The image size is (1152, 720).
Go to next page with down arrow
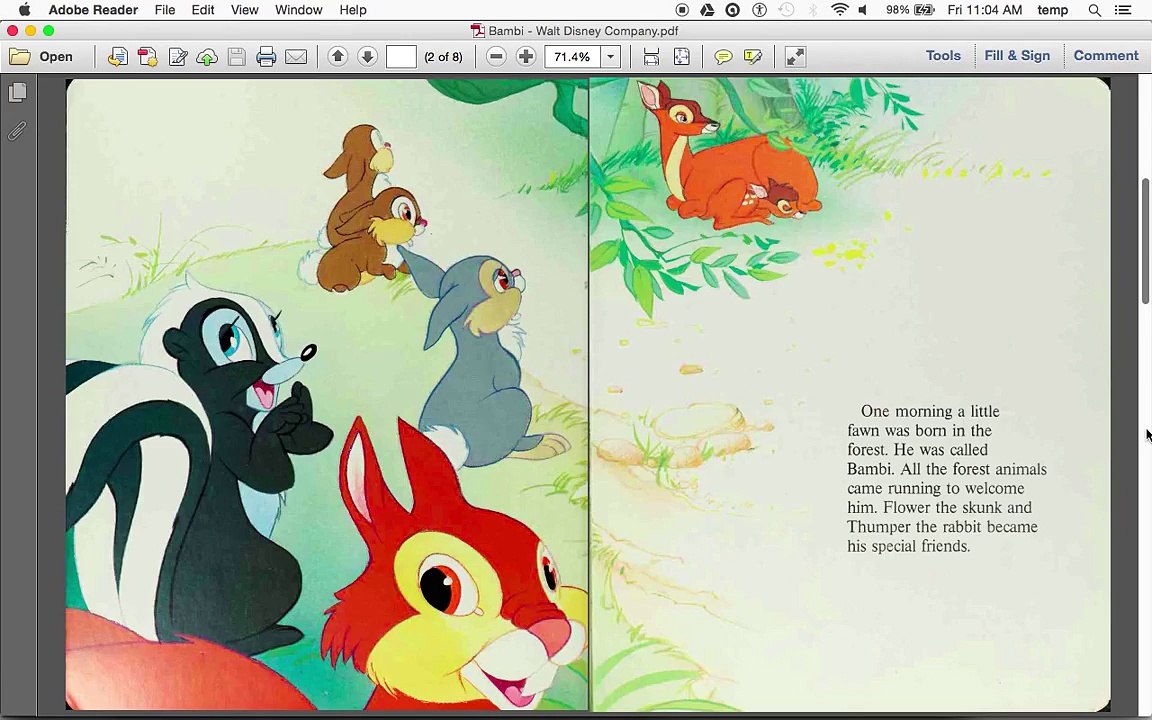tap(367, 57)
